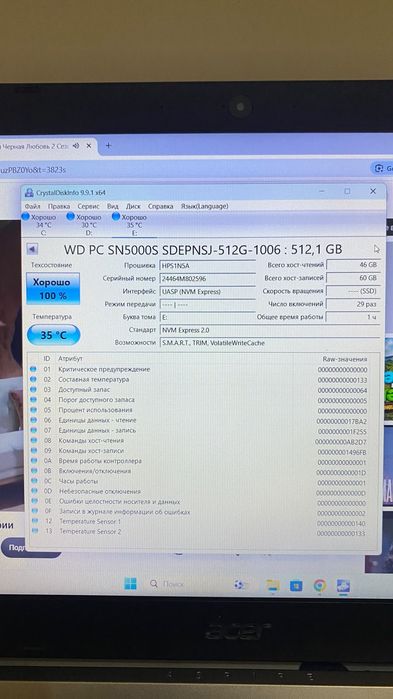Open the Файл menu
This screenshot has height=699, width=393.
click(33, 206)
